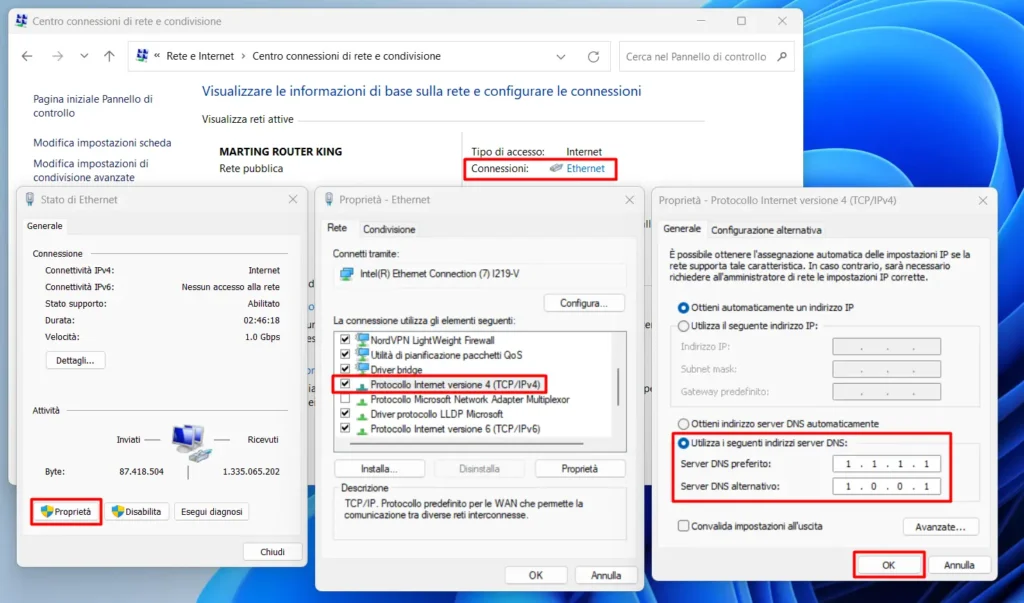This screenshot has height=603, width=1024.
Task: Enable 'Convalida impostazioni all'uscita' checkbox
Action: point(683,526)
